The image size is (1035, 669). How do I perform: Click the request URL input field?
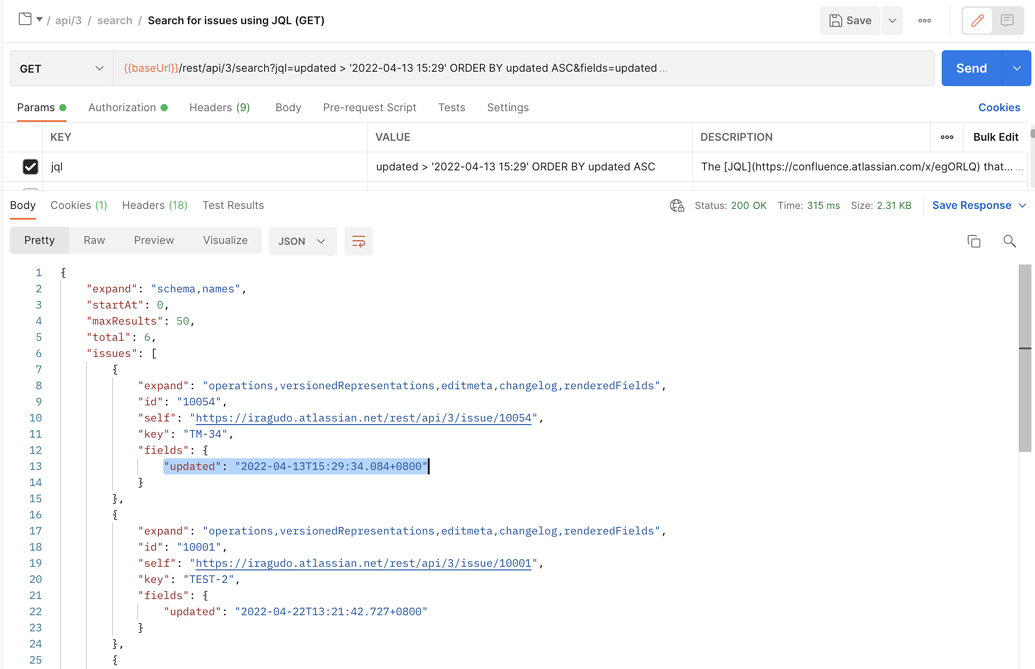click(520, 68)
